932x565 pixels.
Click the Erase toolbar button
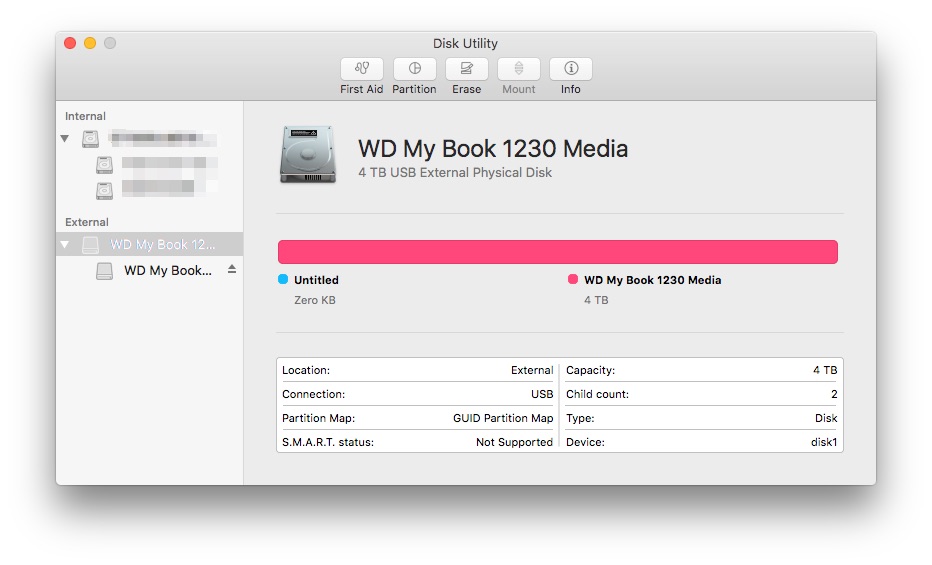467,69
